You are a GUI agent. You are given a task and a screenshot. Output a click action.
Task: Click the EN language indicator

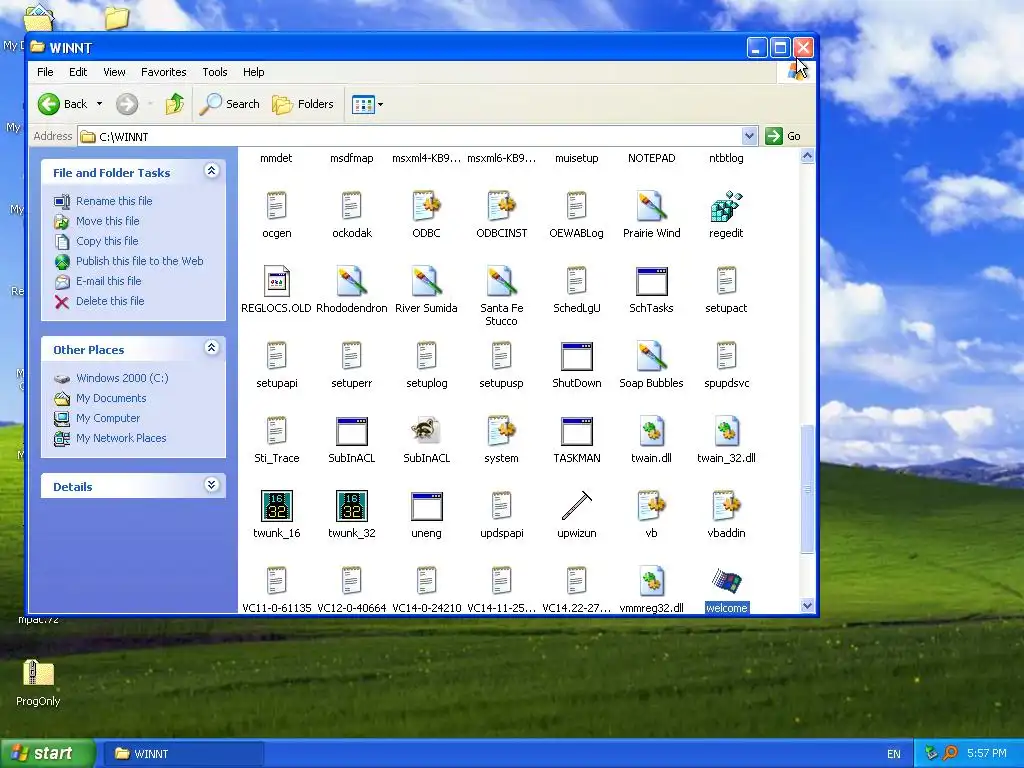coord(893,754)
